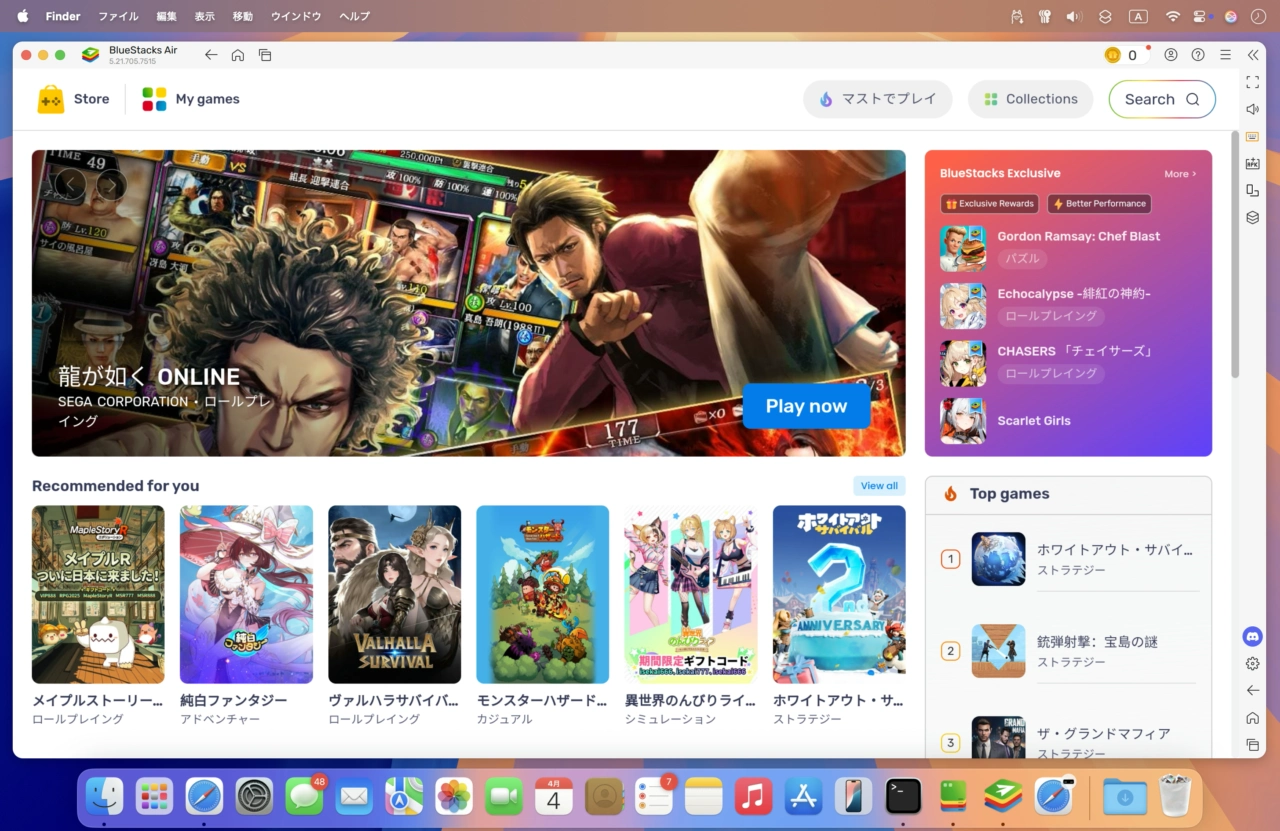Open the hamburger menu in title bar
1280x831 pixels.
point(1225,55)
